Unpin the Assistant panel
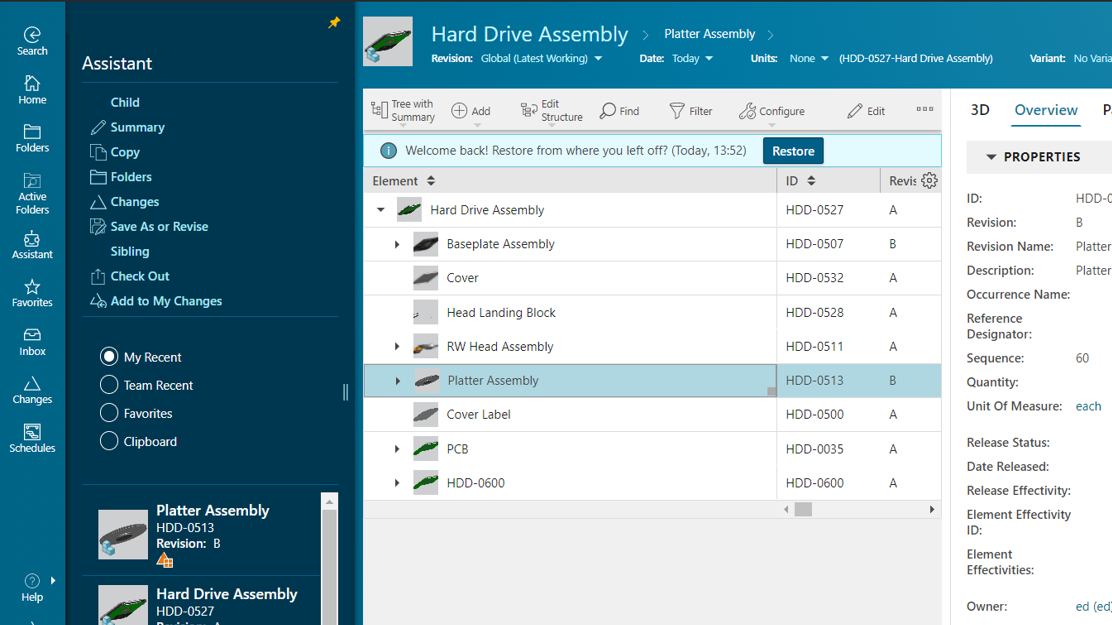 (334, 22)
